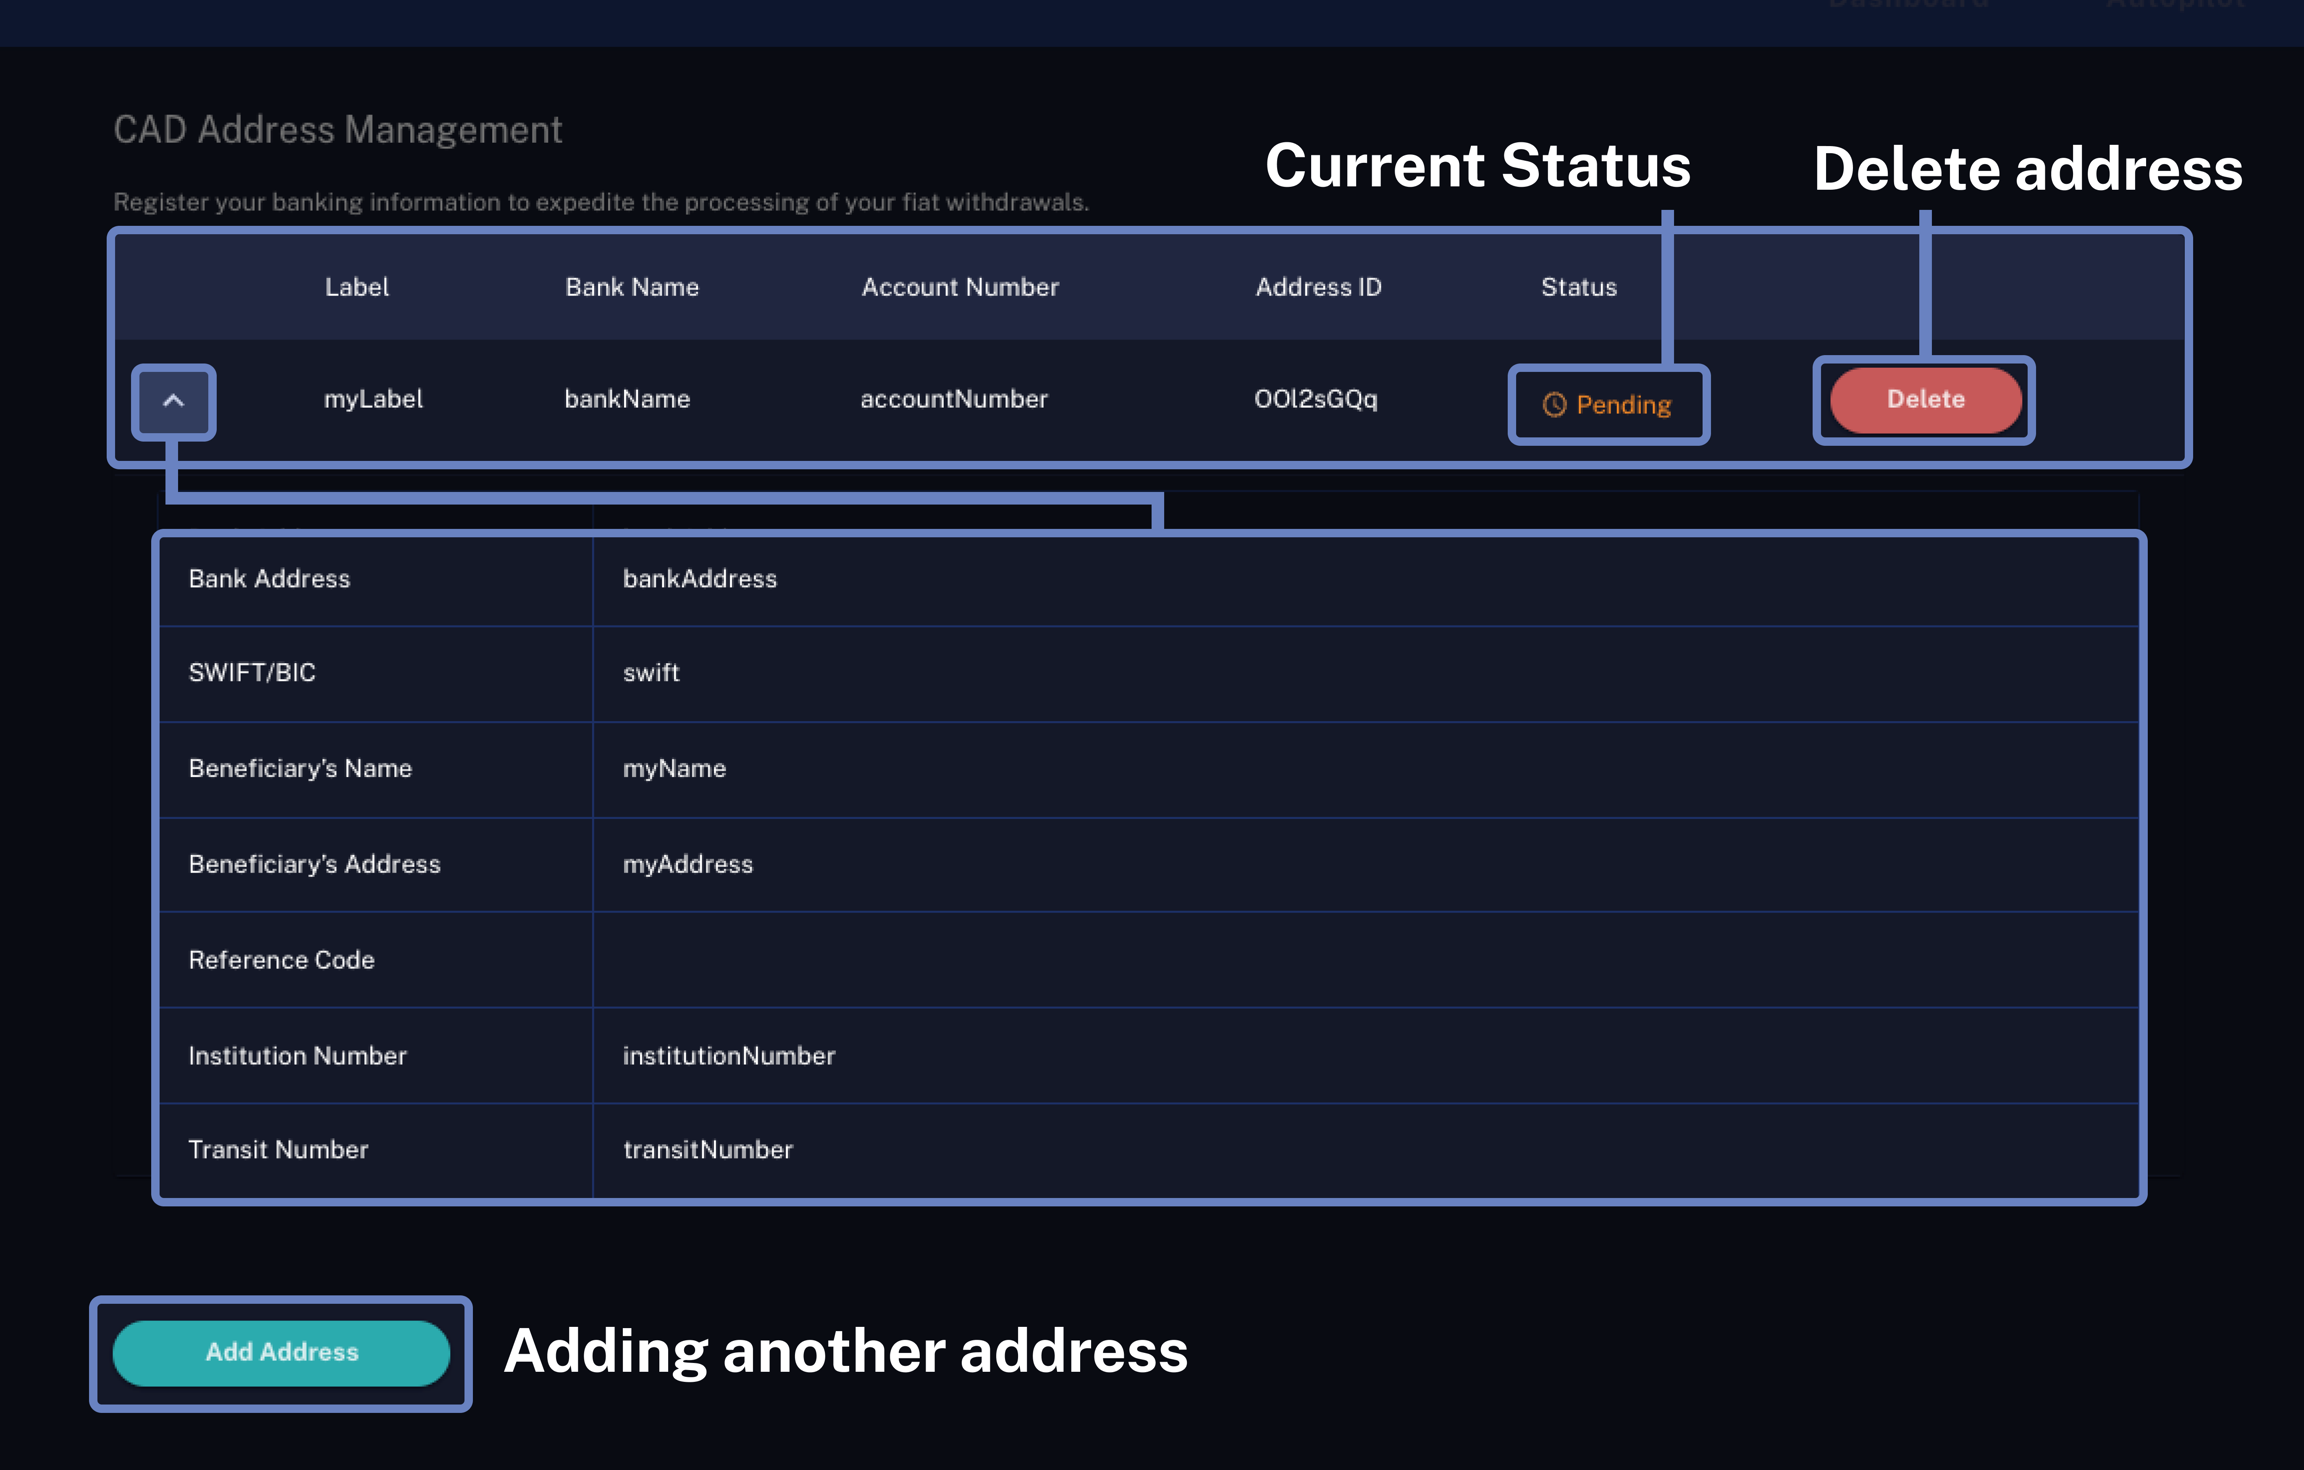Screen dimensions: 2304x1470
Task: Click the accountNumber cell value
Action: 953,399
